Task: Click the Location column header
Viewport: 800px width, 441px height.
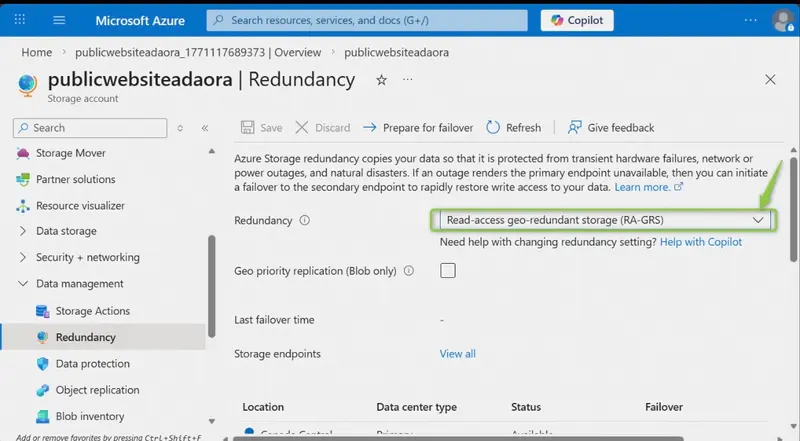Action: coord(263,407)
